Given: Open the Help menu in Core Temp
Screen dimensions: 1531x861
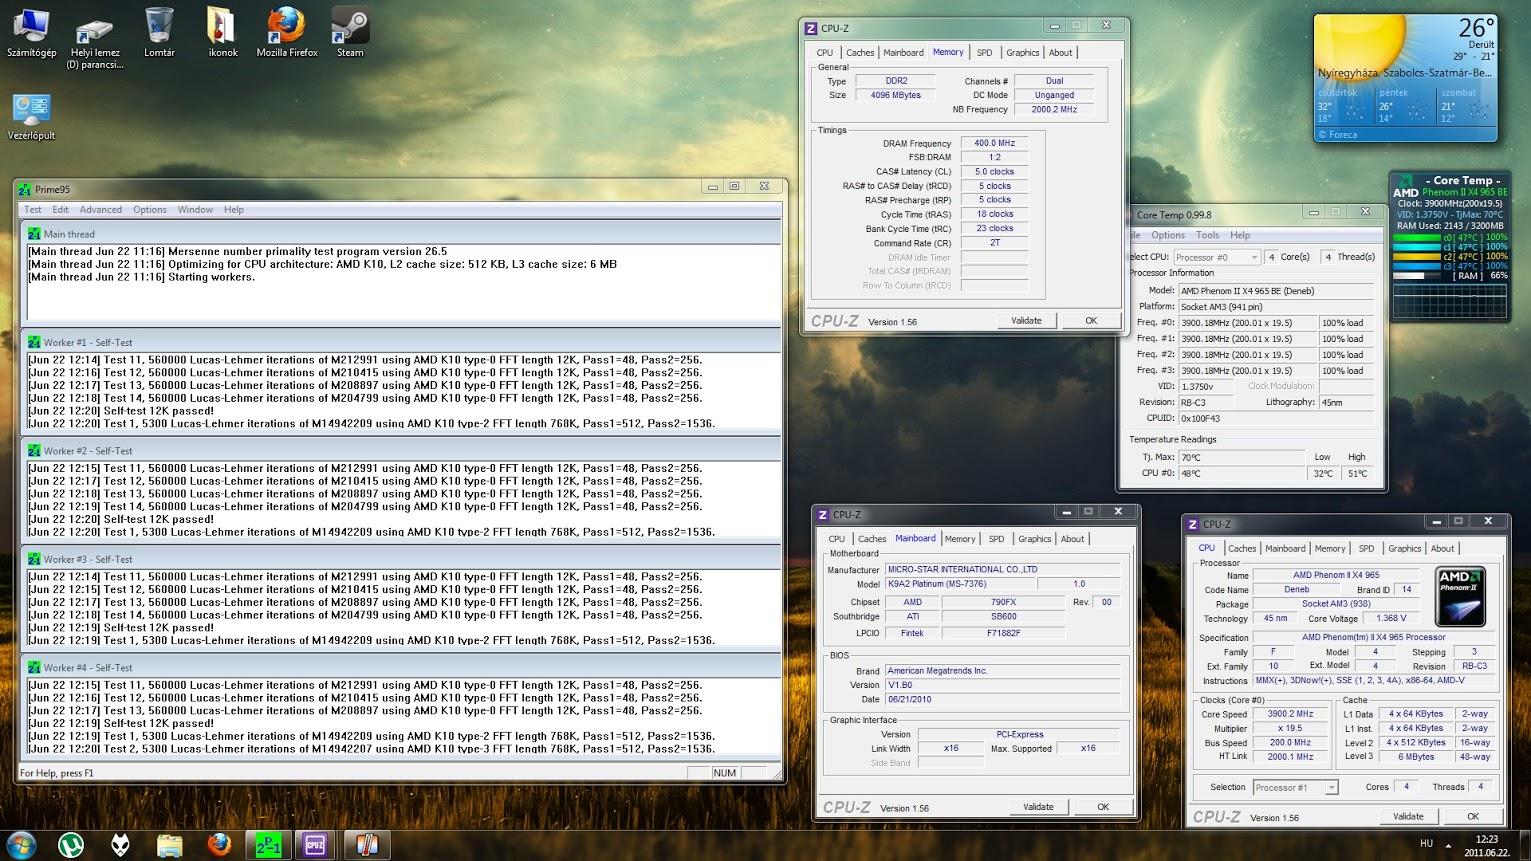Looking at the screenshot, I should (1240, 235).
